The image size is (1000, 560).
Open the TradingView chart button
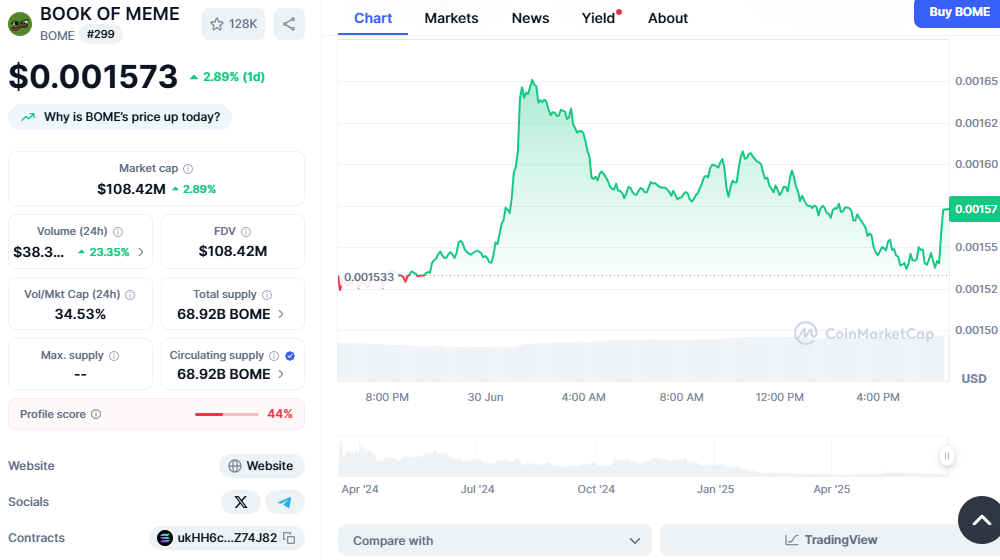click(x=830, y=540)
